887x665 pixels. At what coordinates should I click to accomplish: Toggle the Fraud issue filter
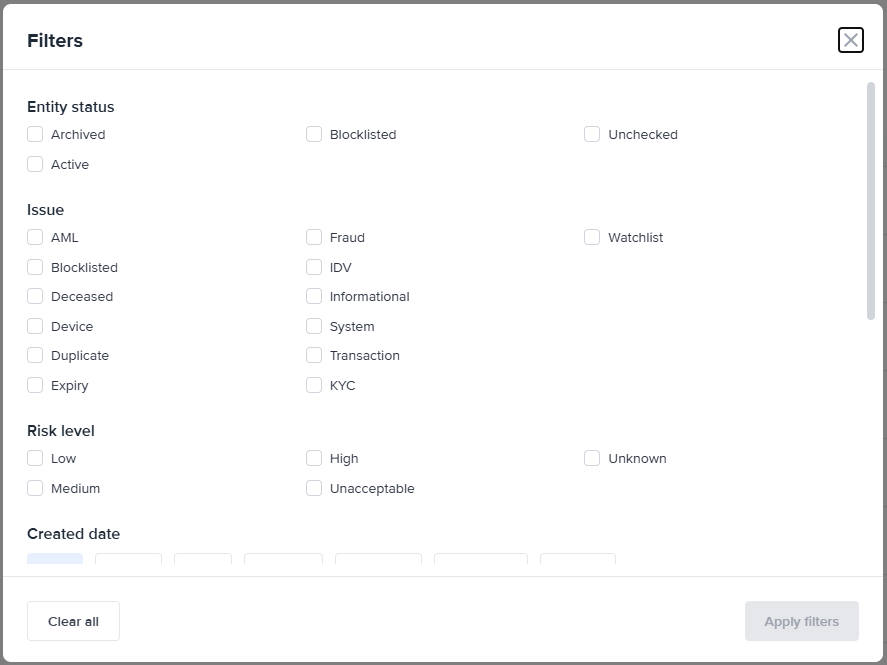pyautogui.click(x=314, y=237)
